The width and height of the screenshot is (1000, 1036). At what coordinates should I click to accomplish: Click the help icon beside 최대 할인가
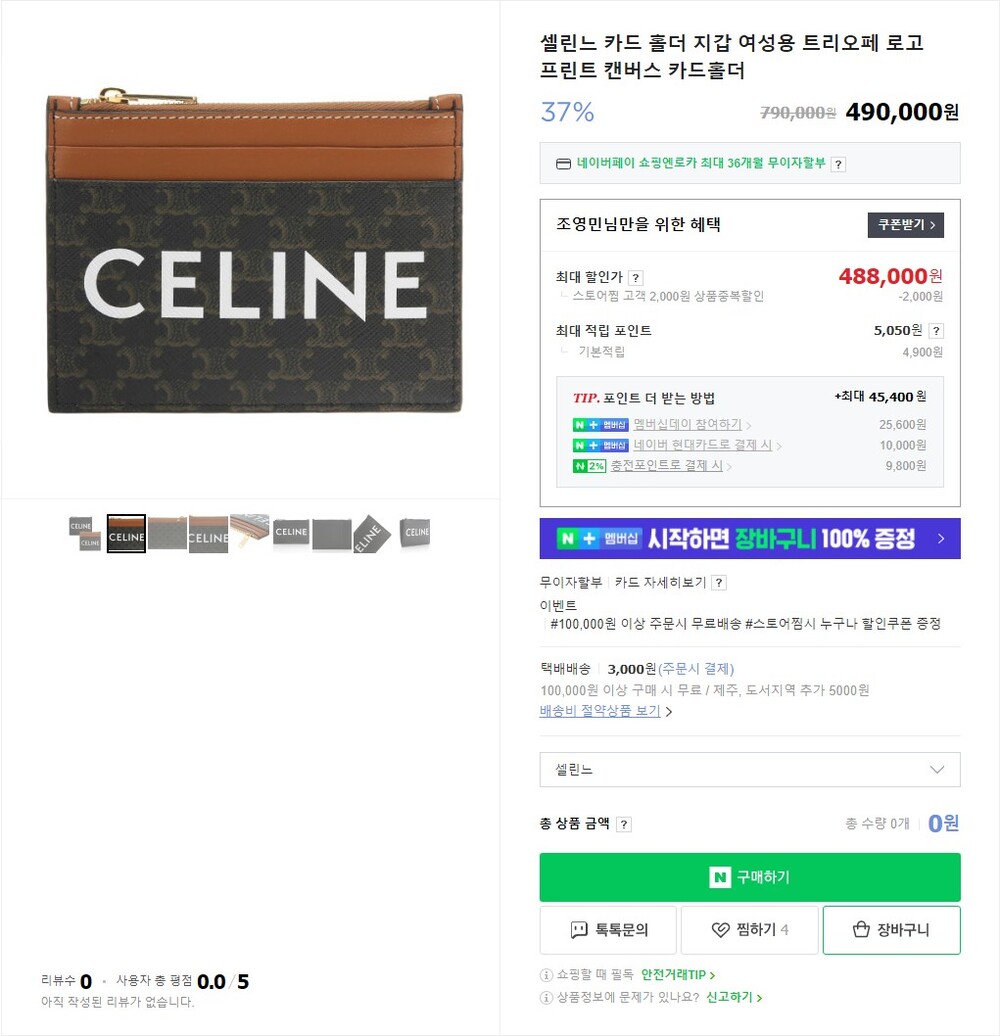636,278
